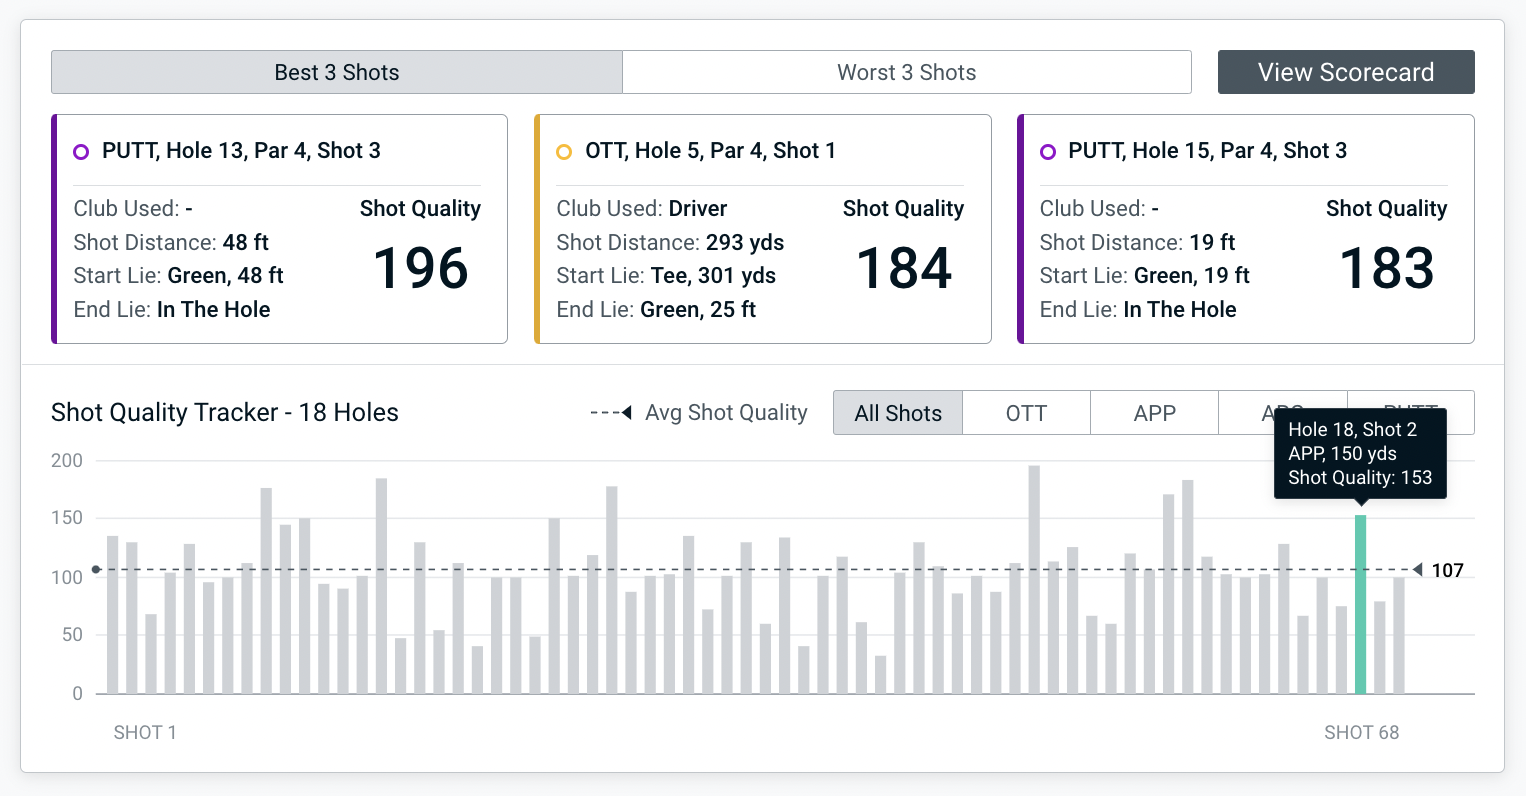This screenshot has height=796, width=1526.
Task: Select the first bar in the shot chart
Action: coord(113,615)
